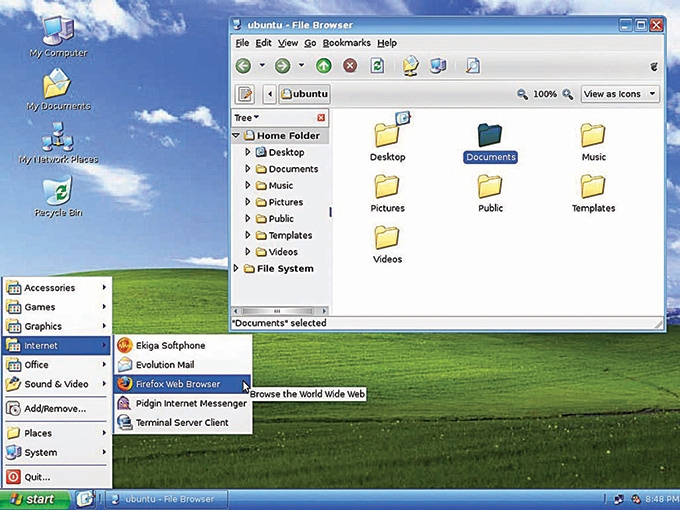The height and width of the screenshot is (510, 680).
Task: Open Add/Remove... in the start menu
Action: [56, 409]
